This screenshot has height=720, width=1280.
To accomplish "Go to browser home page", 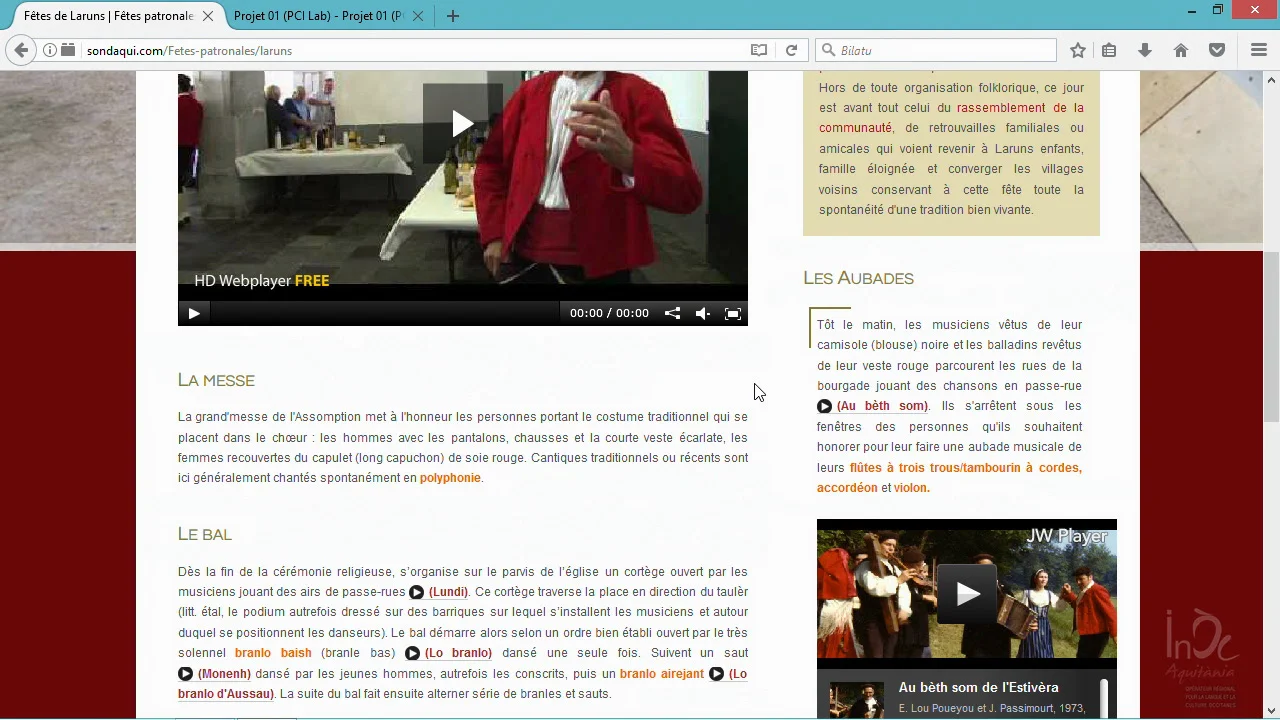I will (1181, 50).
